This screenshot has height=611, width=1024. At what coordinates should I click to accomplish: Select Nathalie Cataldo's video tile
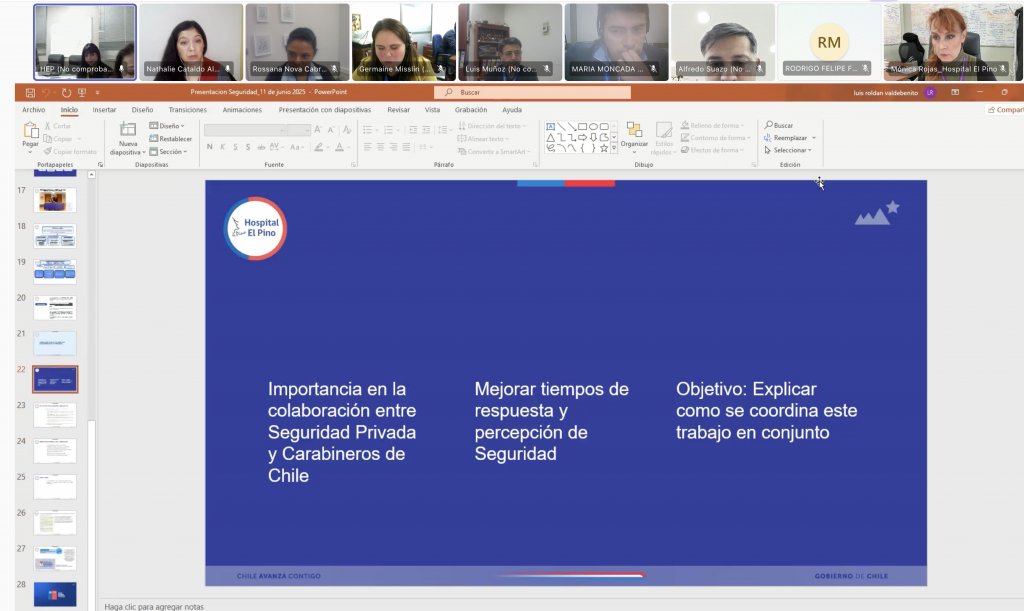191,42
